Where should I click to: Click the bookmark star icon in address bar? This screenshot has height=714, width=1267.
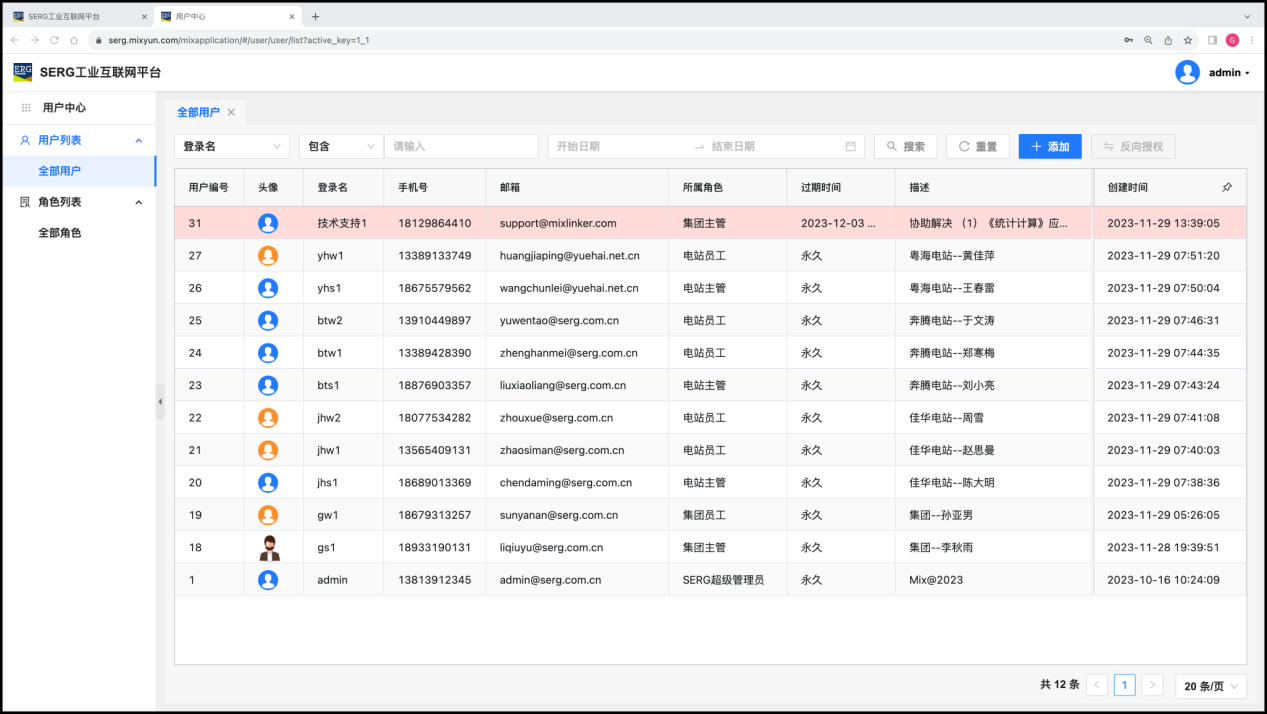click(1188, 40)
